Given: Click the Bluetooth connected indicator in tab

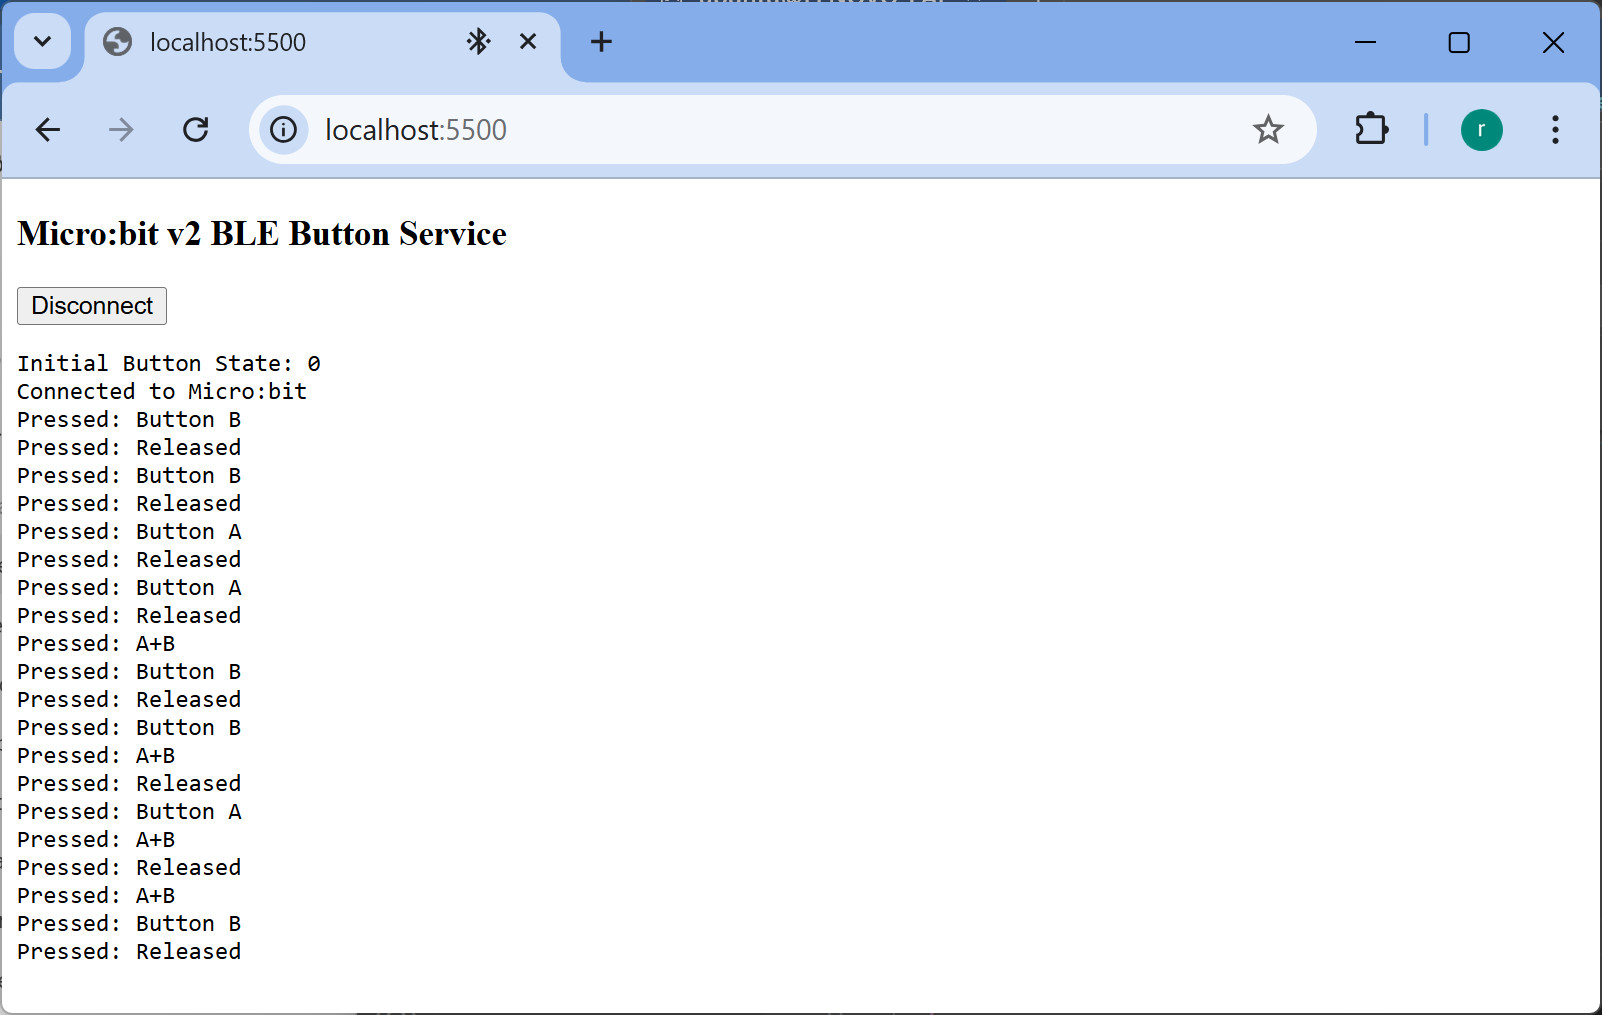Looking at the screenshot, I should (479, 42).
